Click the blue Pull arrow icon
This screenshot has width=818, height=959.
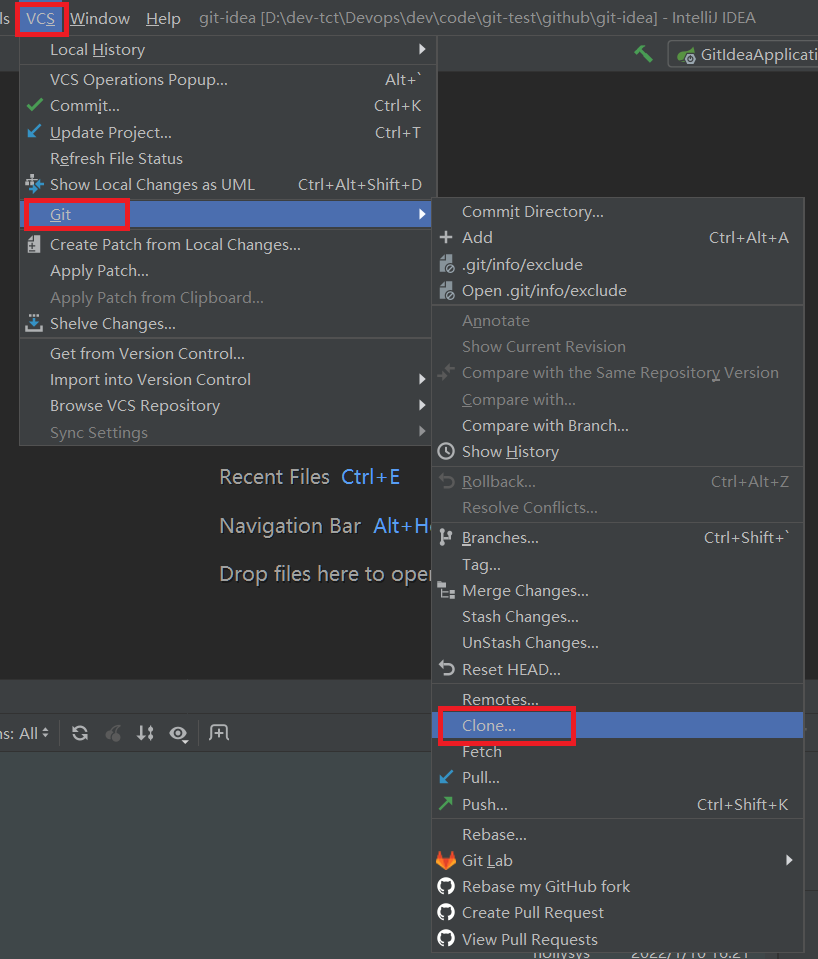tap(446, 777)
